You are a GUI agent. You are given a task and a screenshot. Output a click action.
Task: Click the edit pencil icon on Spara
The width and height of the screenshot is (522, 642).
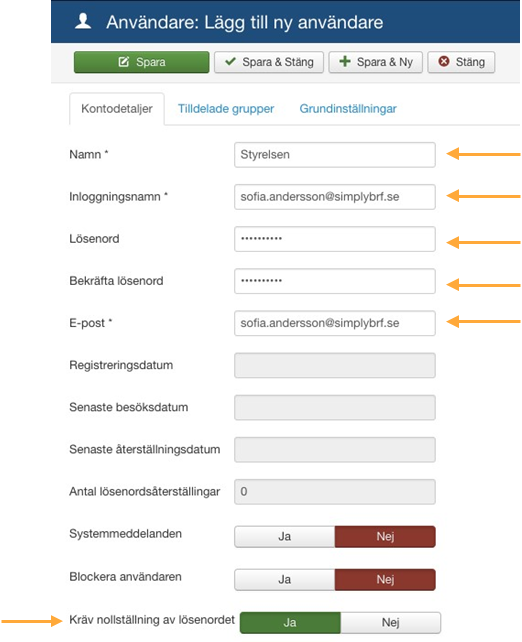point(124,62)
